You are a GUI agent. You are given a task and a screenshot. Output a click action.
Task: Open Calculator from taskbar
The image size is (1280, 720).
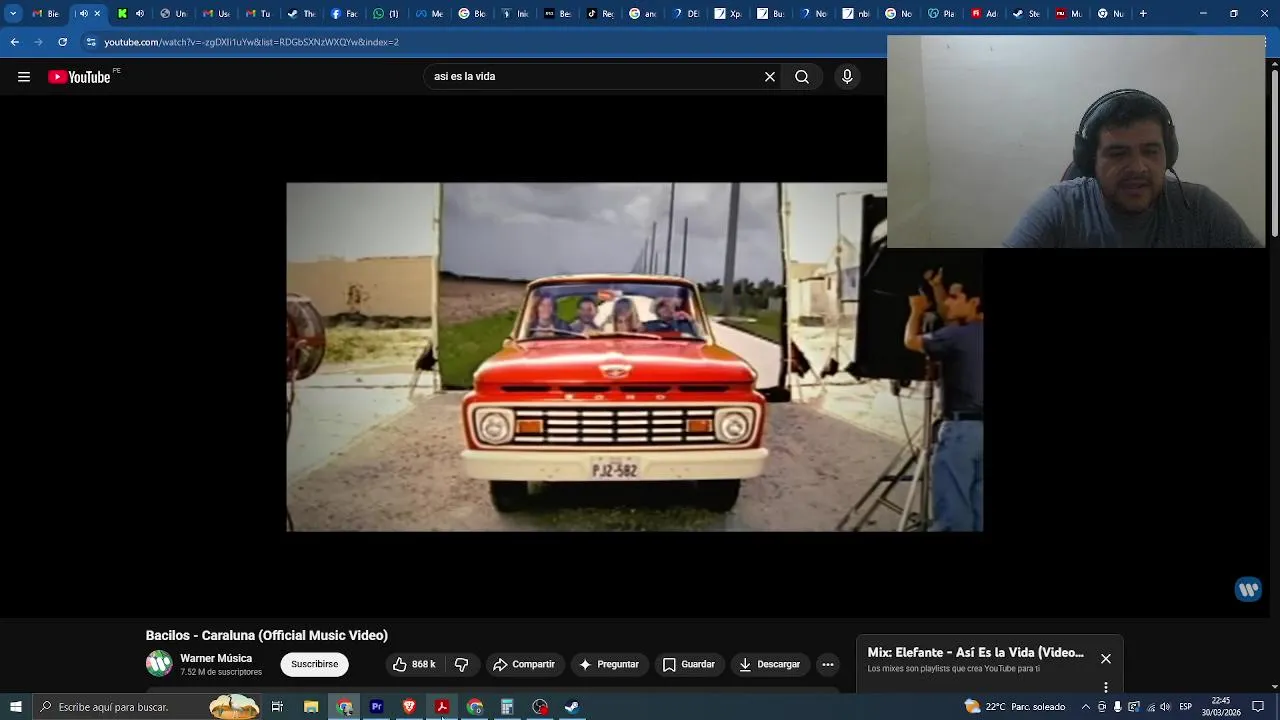coord(507,707)
